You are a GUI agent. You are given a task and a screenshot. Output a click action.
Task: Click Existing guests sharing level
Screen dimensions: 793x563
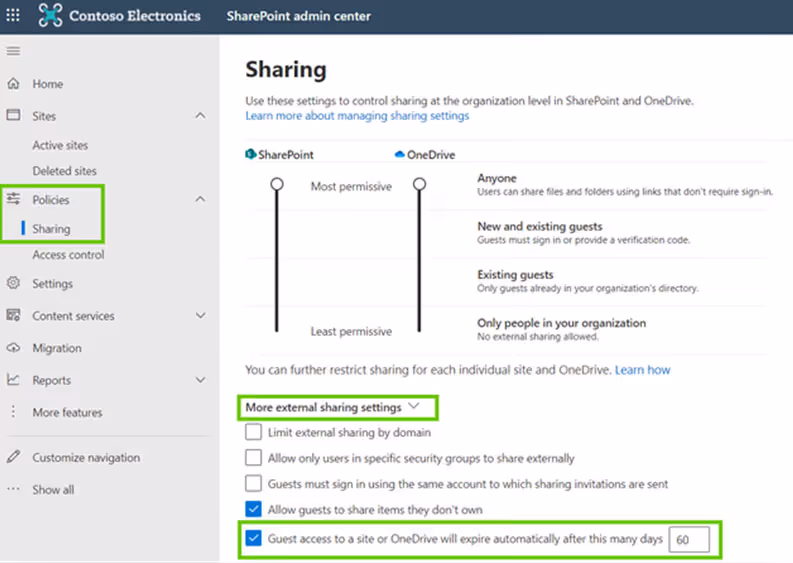515,274
